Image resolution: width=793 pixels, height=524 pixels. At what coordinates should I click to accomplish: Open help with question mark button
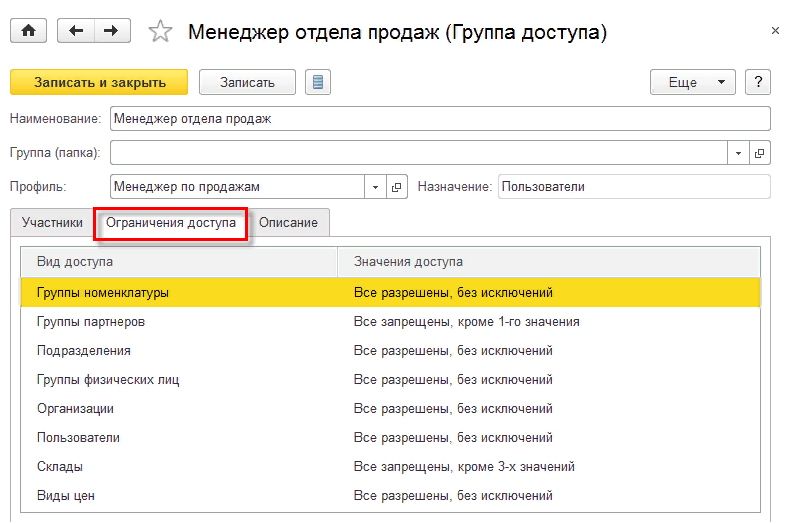point(759,82)
